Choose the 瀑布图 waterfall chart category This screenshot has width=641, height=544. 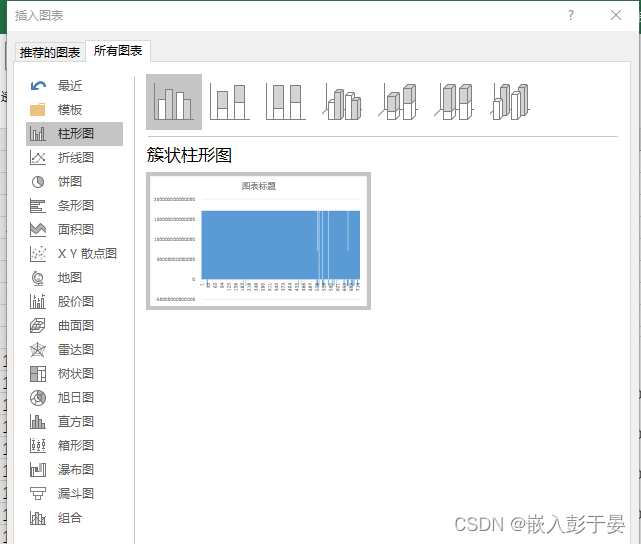pos(74,470)
